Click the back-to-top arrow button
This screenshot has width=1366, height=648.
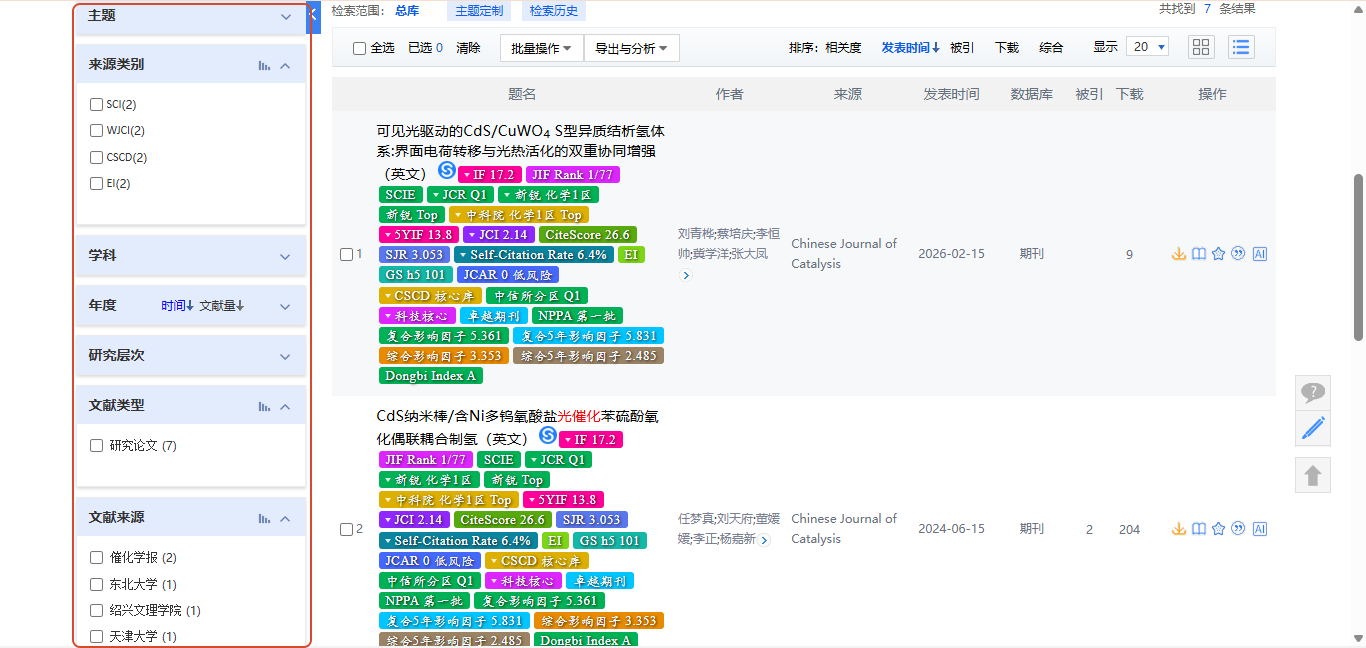(x=1313, y=475)
